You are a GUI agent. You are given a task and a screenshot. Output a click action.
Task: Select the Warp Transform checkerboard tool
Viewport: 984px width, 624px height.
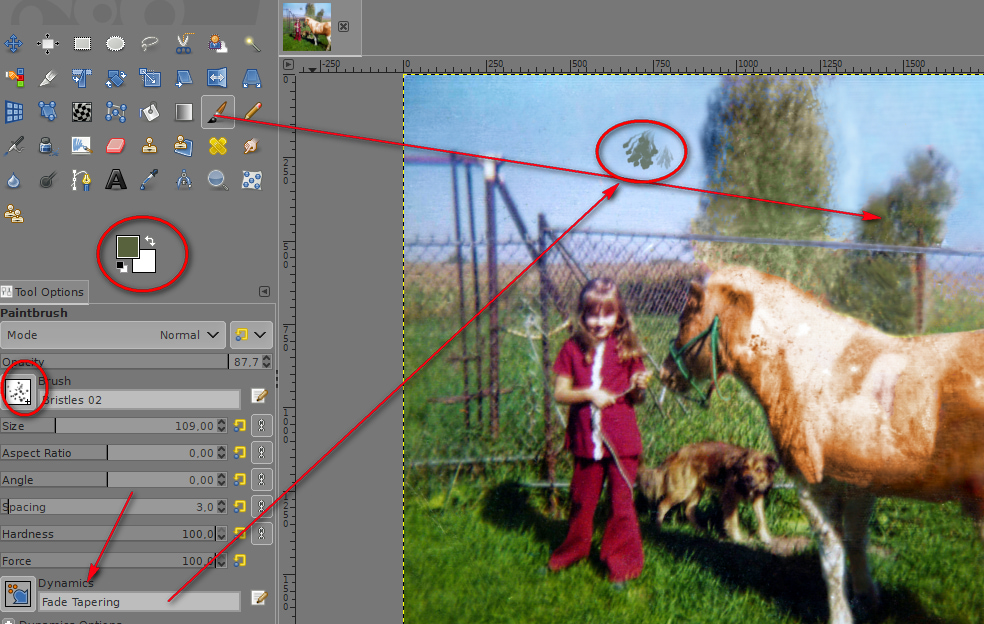pos(82,112)
